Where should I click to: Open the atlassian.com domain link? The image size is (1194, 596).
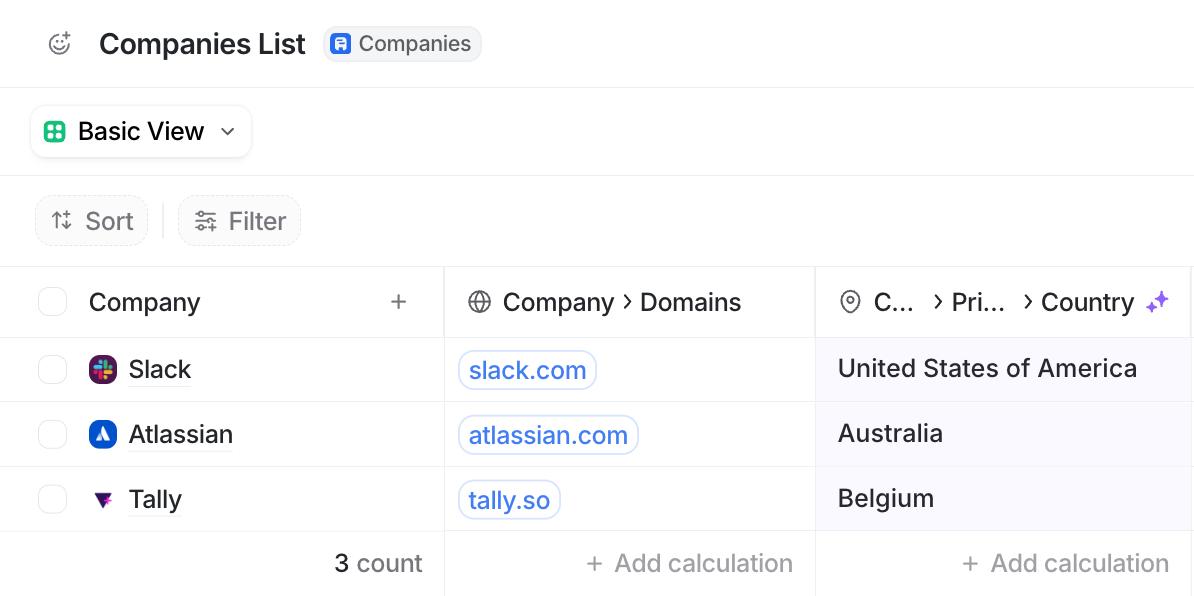coord(548,435)
